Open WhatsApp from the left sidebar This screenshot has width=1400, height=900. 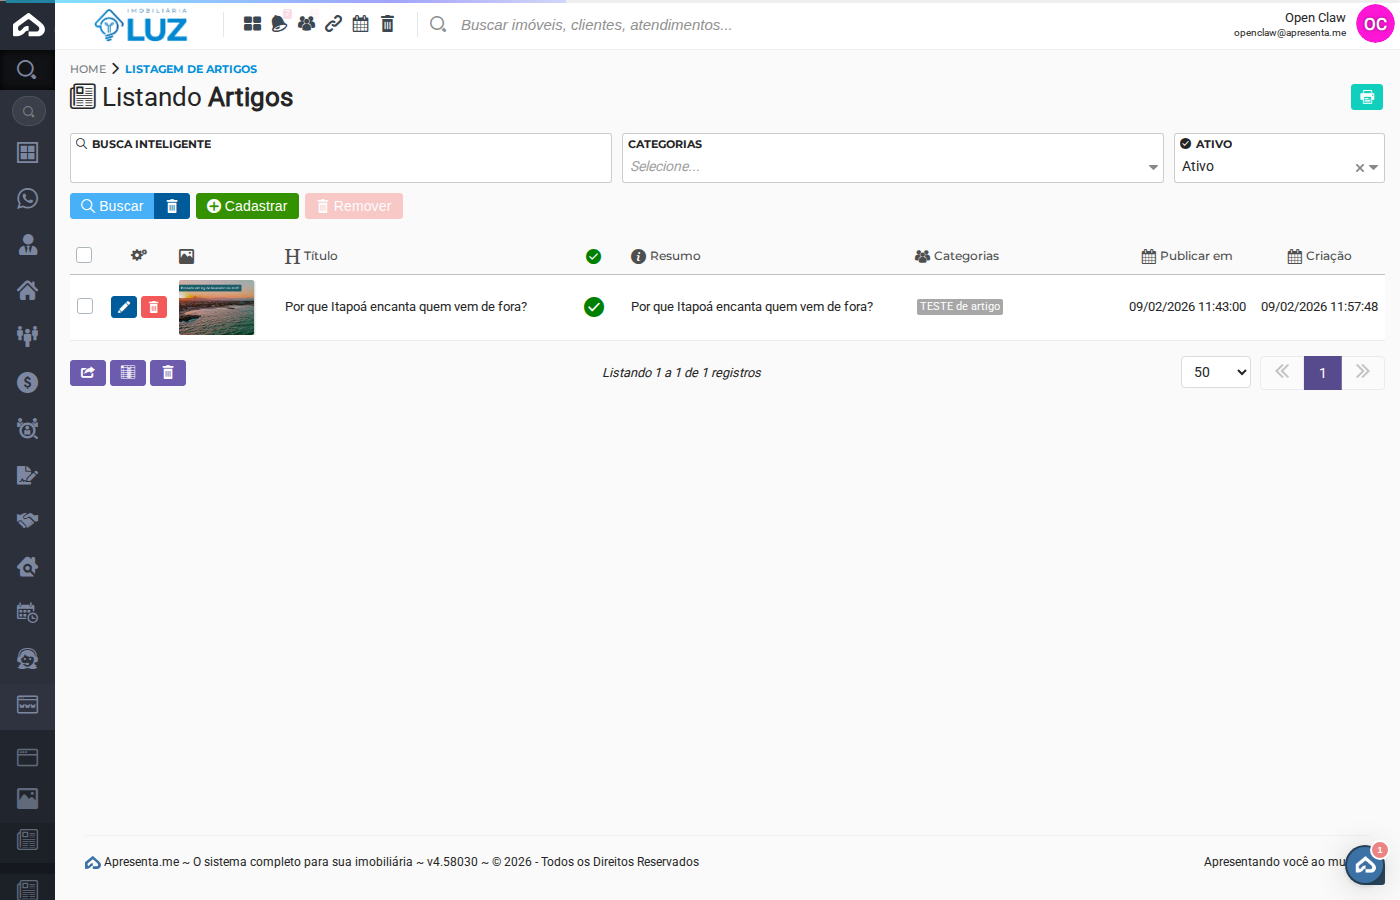tap(27, 198)
